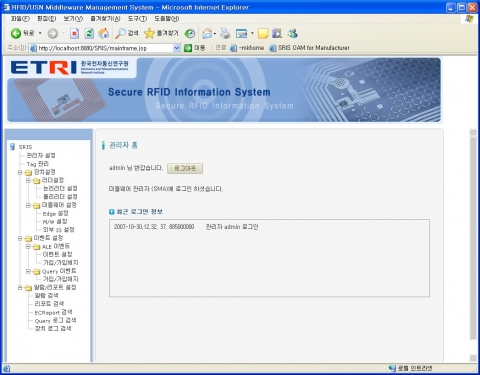Click the 미들웨어 설정 folder icon
Image resolution: width=480 pixels, height=375 pixels.
36,205
